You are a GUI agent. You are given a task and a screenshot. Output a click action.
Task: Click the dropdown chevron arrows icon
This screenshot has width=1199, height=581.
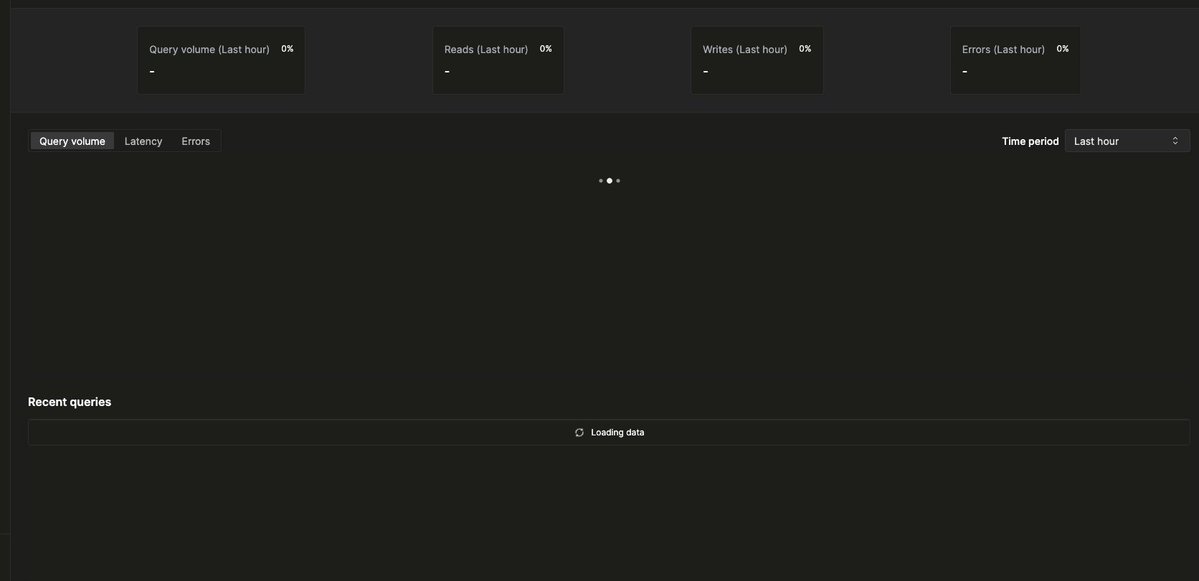point(1175,141)
